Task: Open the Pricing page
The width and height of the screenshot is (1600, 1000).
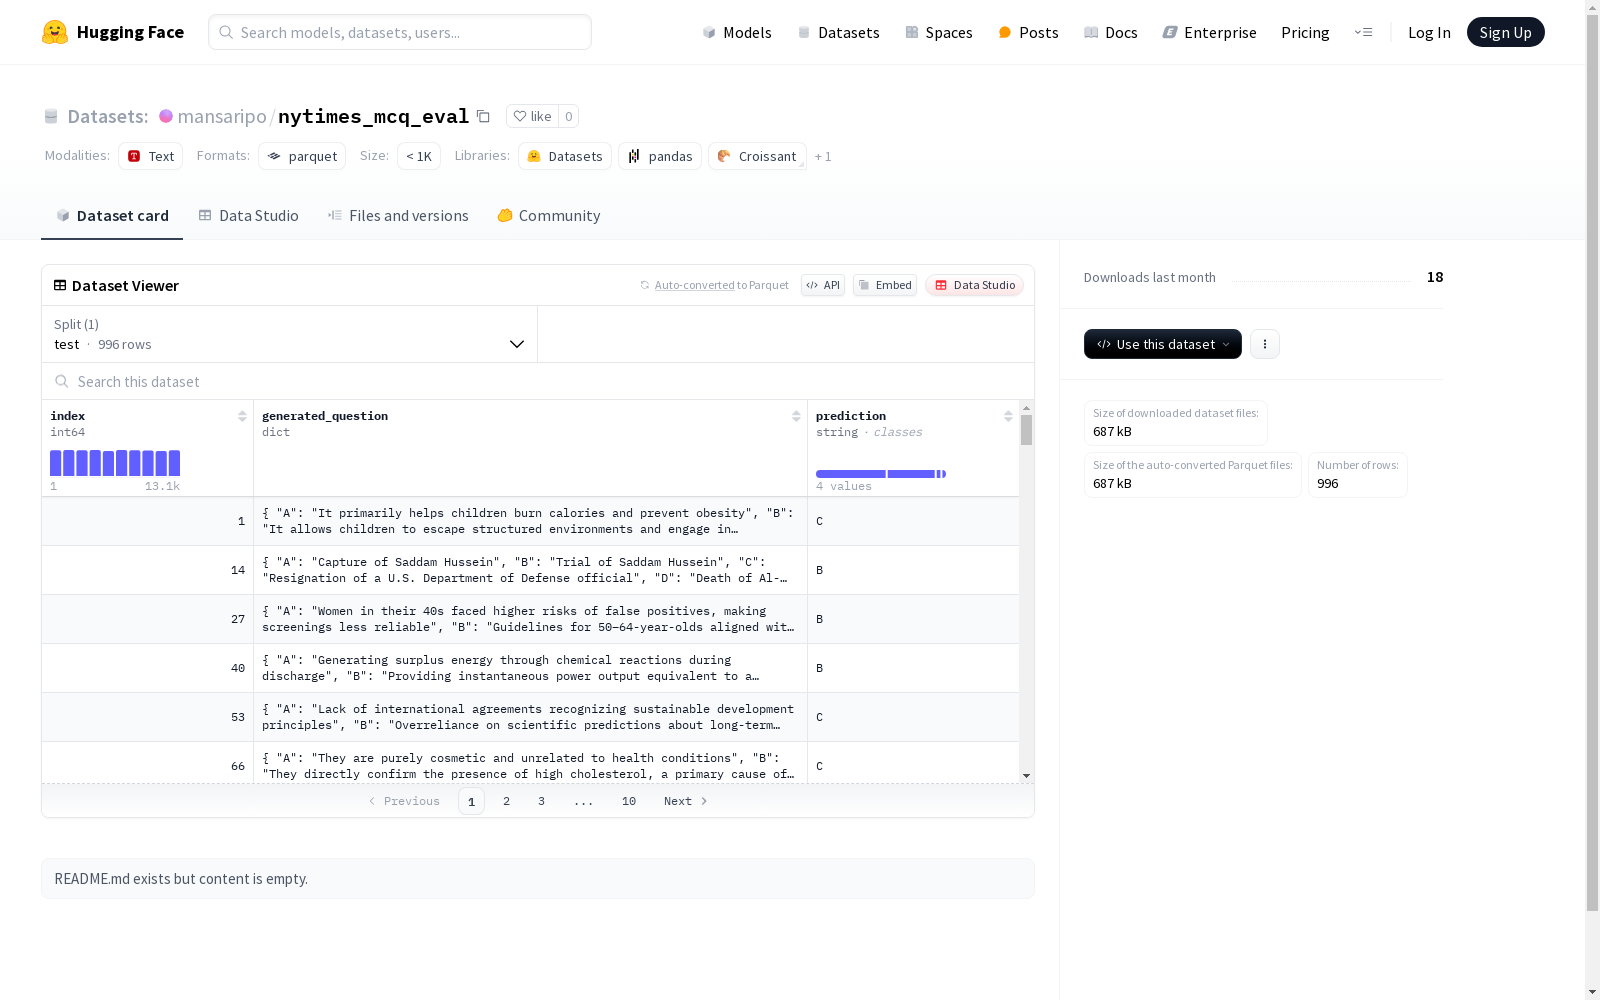Action: [x=1305, y=32]
